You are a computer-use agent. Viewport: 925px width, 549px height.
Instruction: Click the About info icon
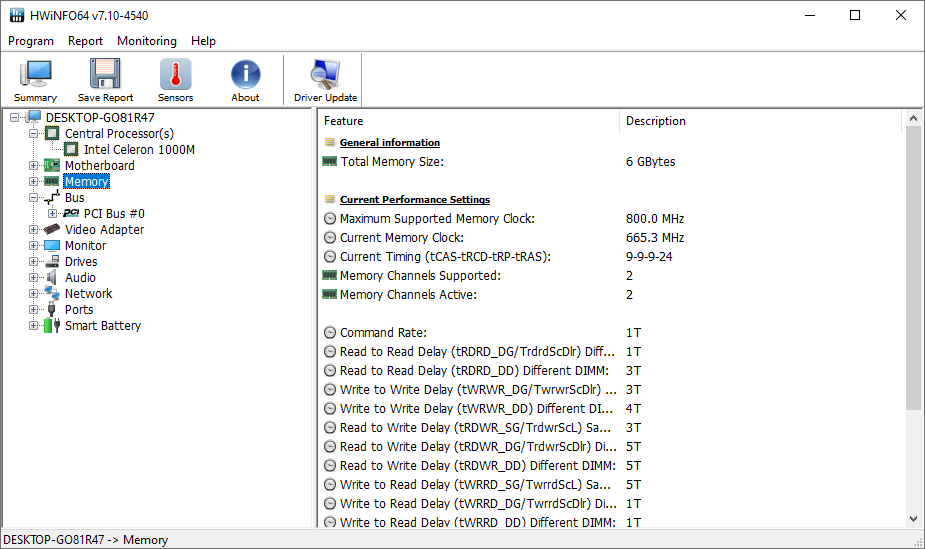[245, 74]
